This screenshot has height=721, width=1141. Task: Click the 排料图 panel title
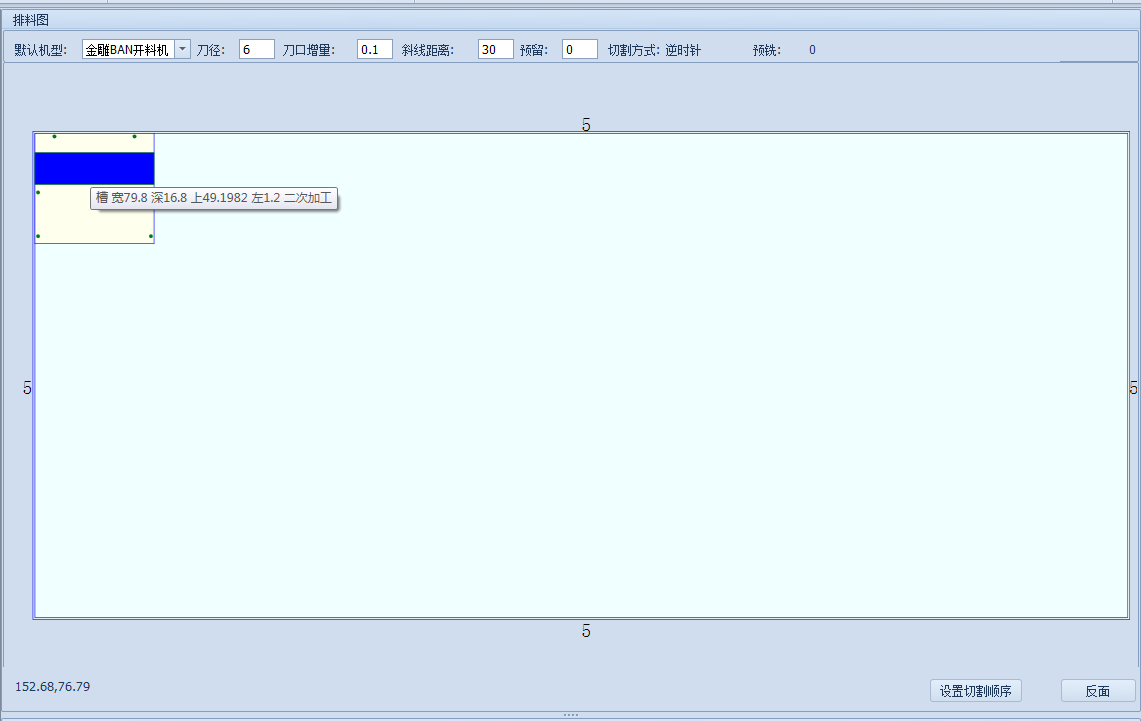point(31,20)
